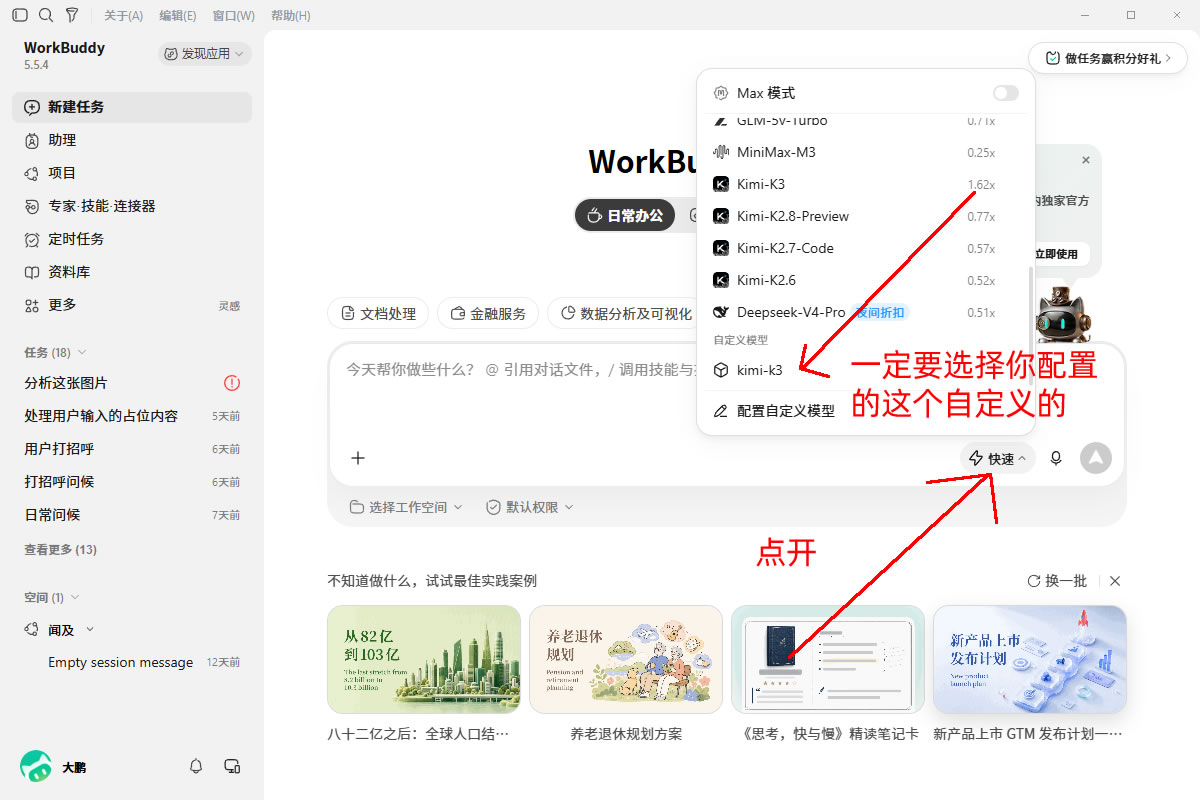Image resolution: width=1200 pixels, height=800 pixels.
Task: Select Kimi-K2.8-Preview model
Action: click(866, 216)
